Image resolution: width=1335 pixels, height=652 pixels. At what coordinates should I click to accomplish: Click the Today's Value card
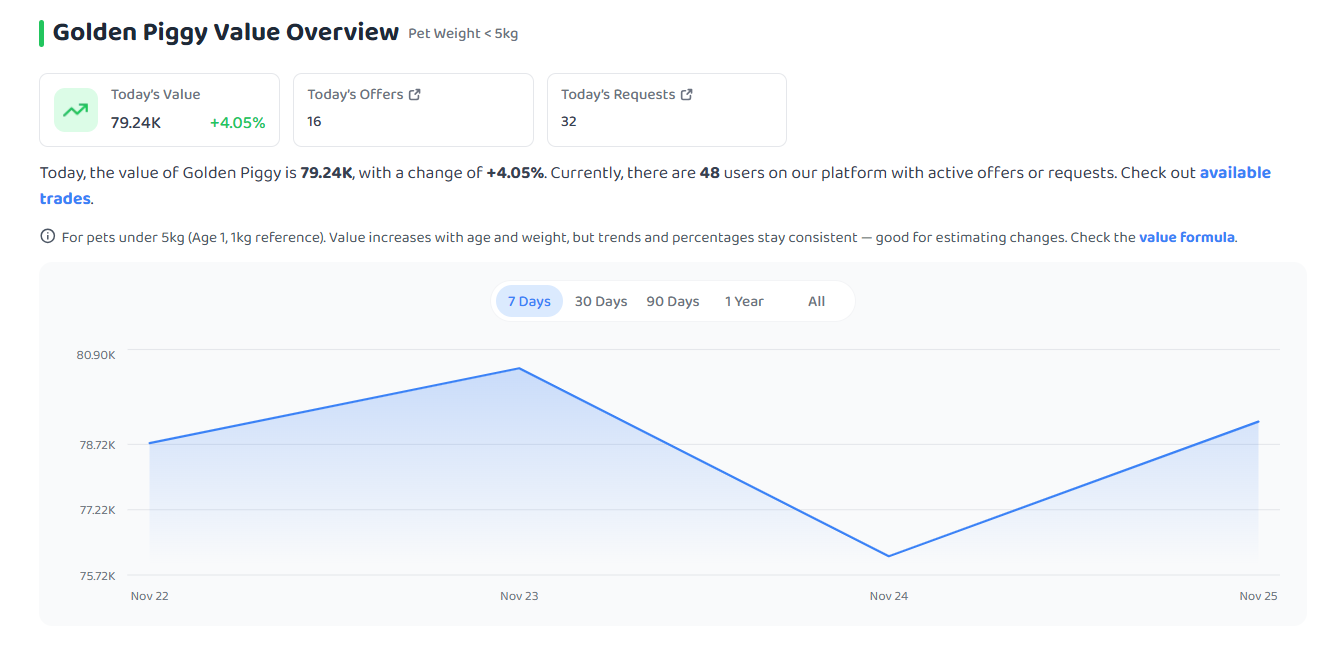pyautogui.click(x=160, y=110)
